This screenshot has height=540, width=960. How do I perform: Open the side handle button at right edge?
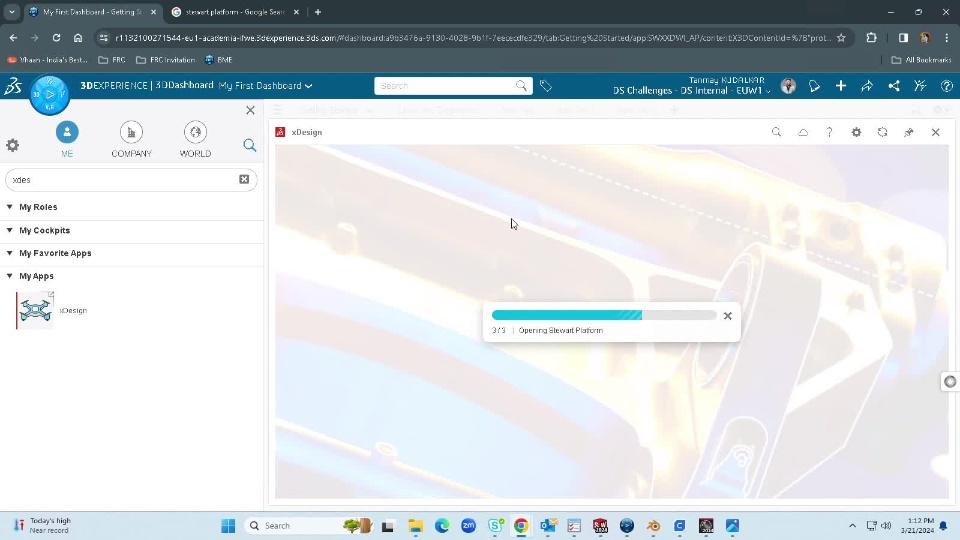point(950,381)
